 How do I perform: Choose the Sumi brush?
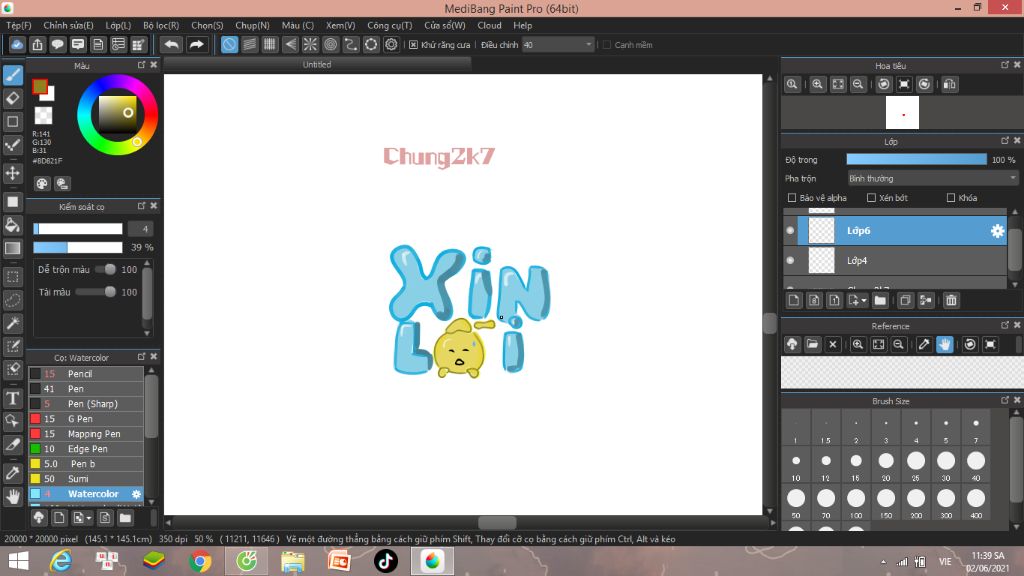click(86, 479)
